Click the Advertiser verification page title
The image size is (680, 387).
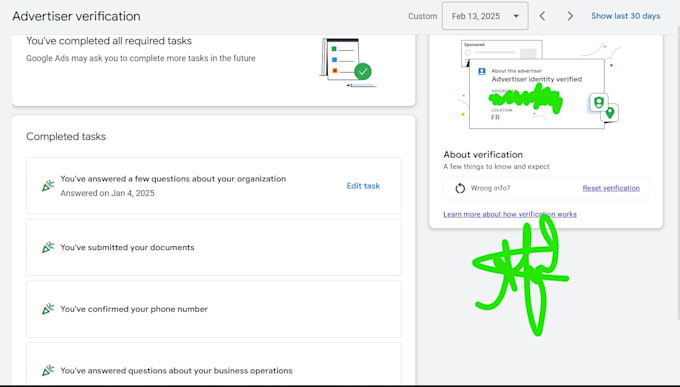click(76, 16)
